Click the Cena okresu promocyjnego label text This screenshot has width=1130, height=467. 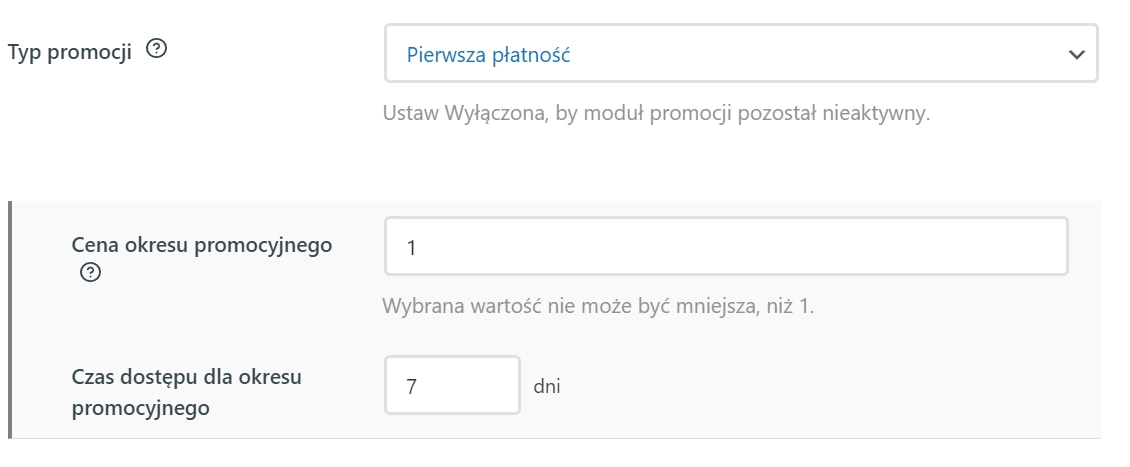202,245
